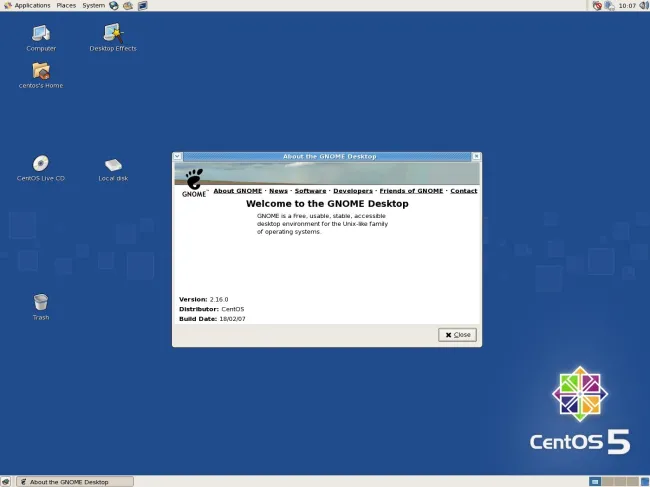Image resolution: width=650 pixels, height=487 pixels.
Task: Switch to the third workspace
Action: [620, 482]
